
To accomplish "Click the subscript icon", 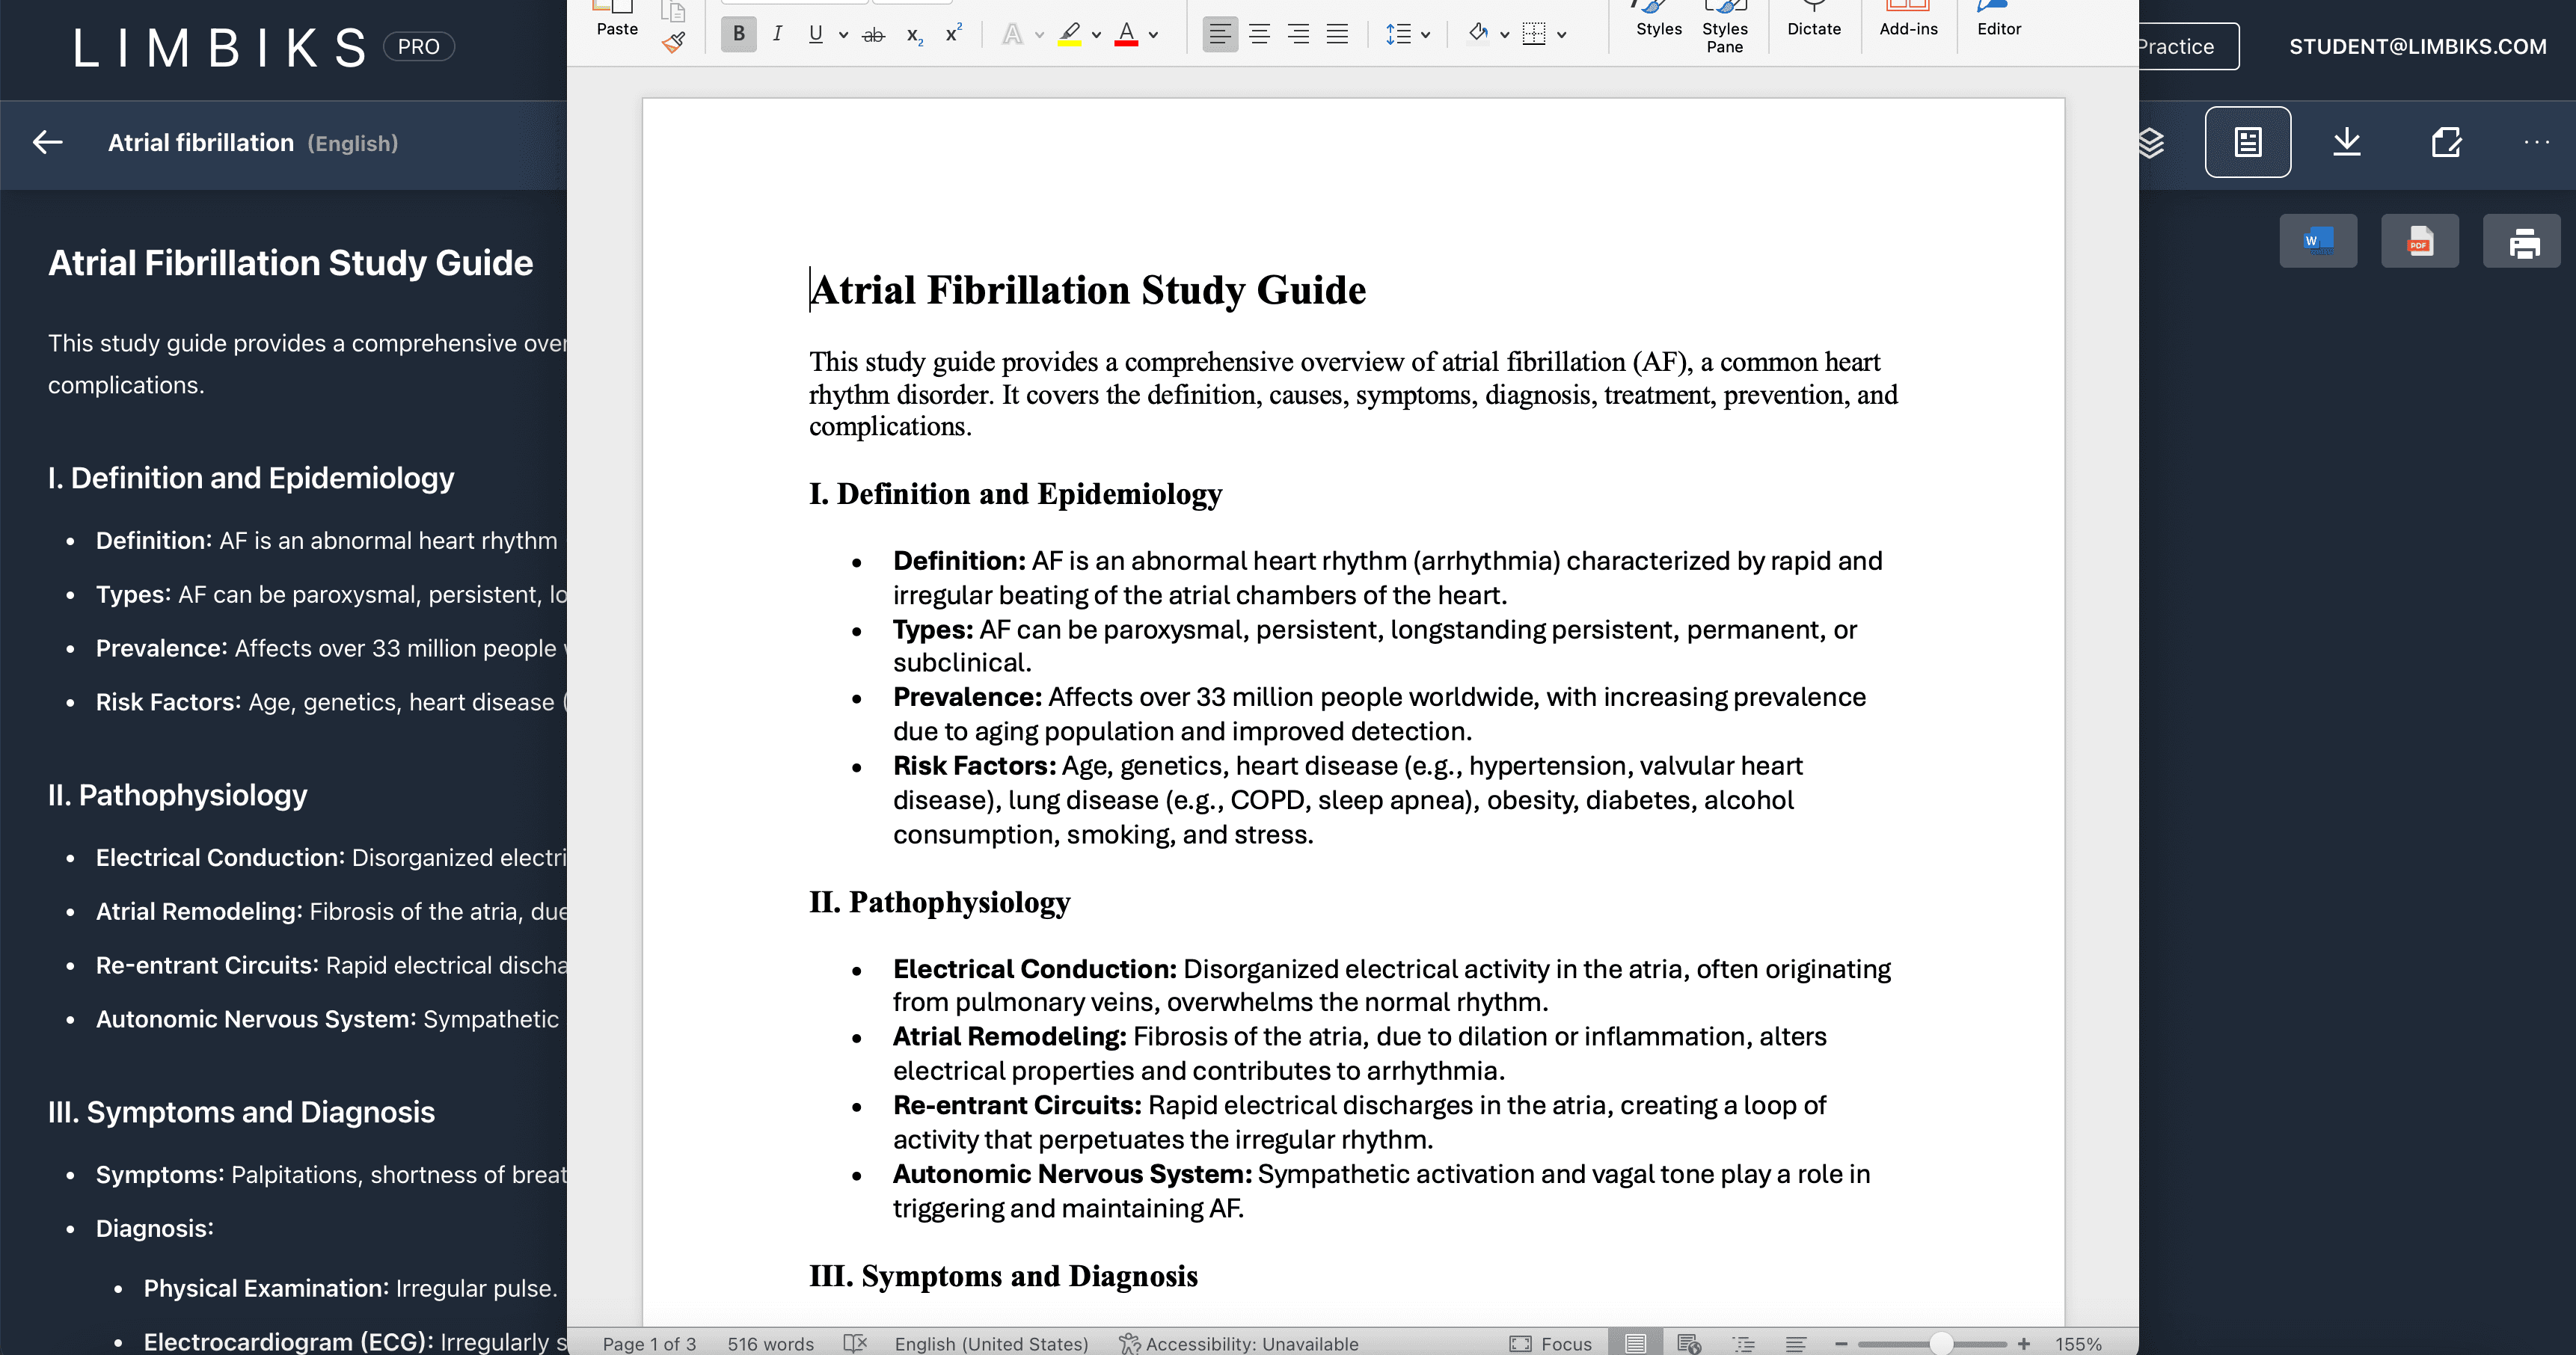I will pos(913,35).
